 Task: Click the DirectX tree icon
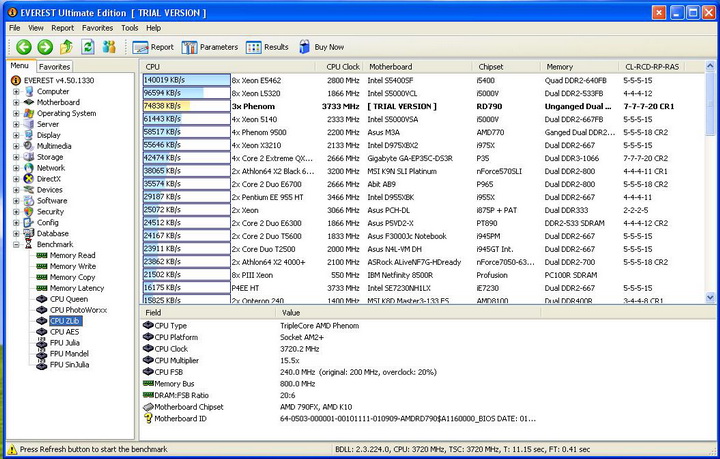tap(29, 179)
